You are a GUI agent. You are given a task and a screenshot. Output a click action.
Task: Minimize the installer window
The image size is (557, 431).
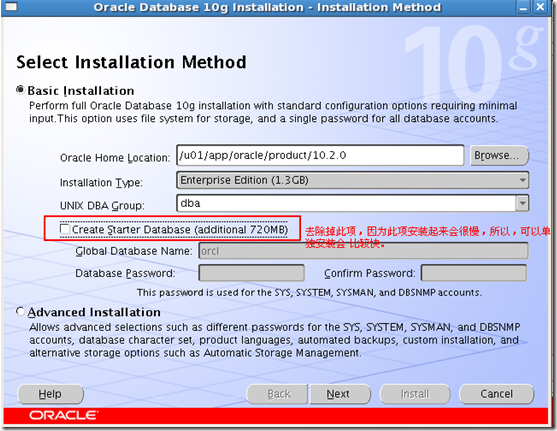(x=523, y=7)
